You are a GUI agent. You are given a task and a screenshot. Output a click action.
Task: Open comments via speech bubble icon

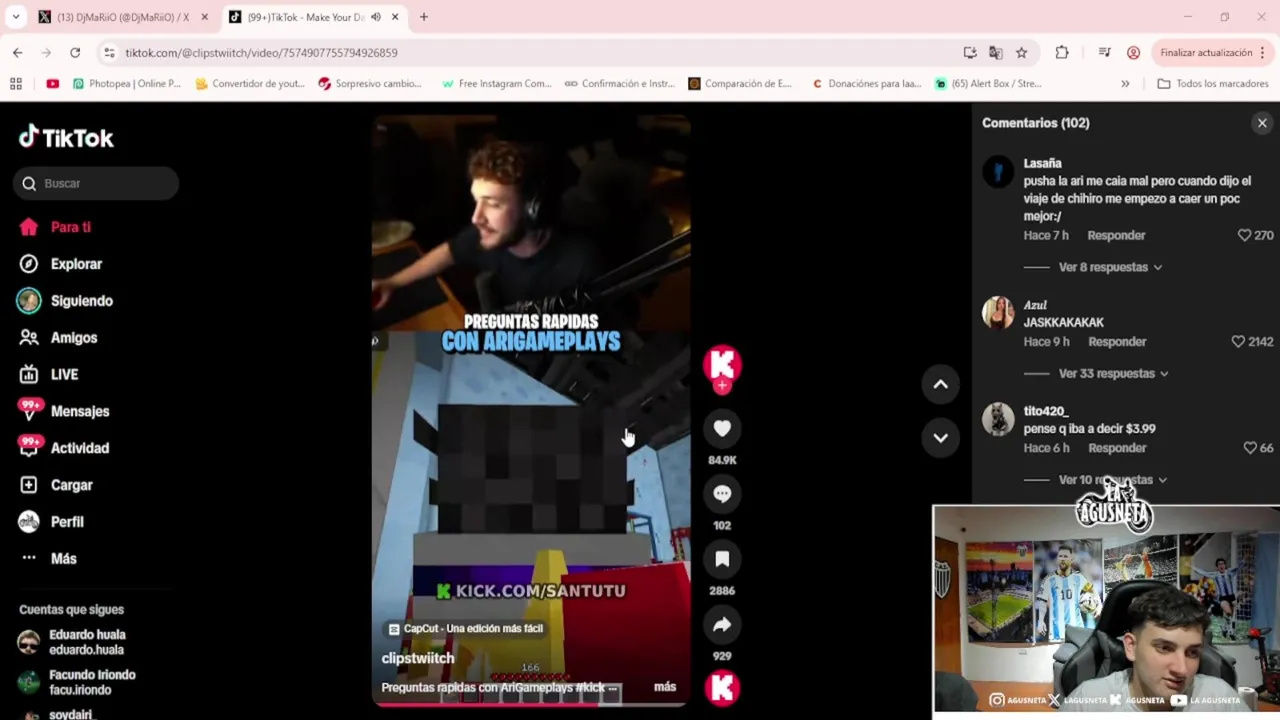pos(722,494)
